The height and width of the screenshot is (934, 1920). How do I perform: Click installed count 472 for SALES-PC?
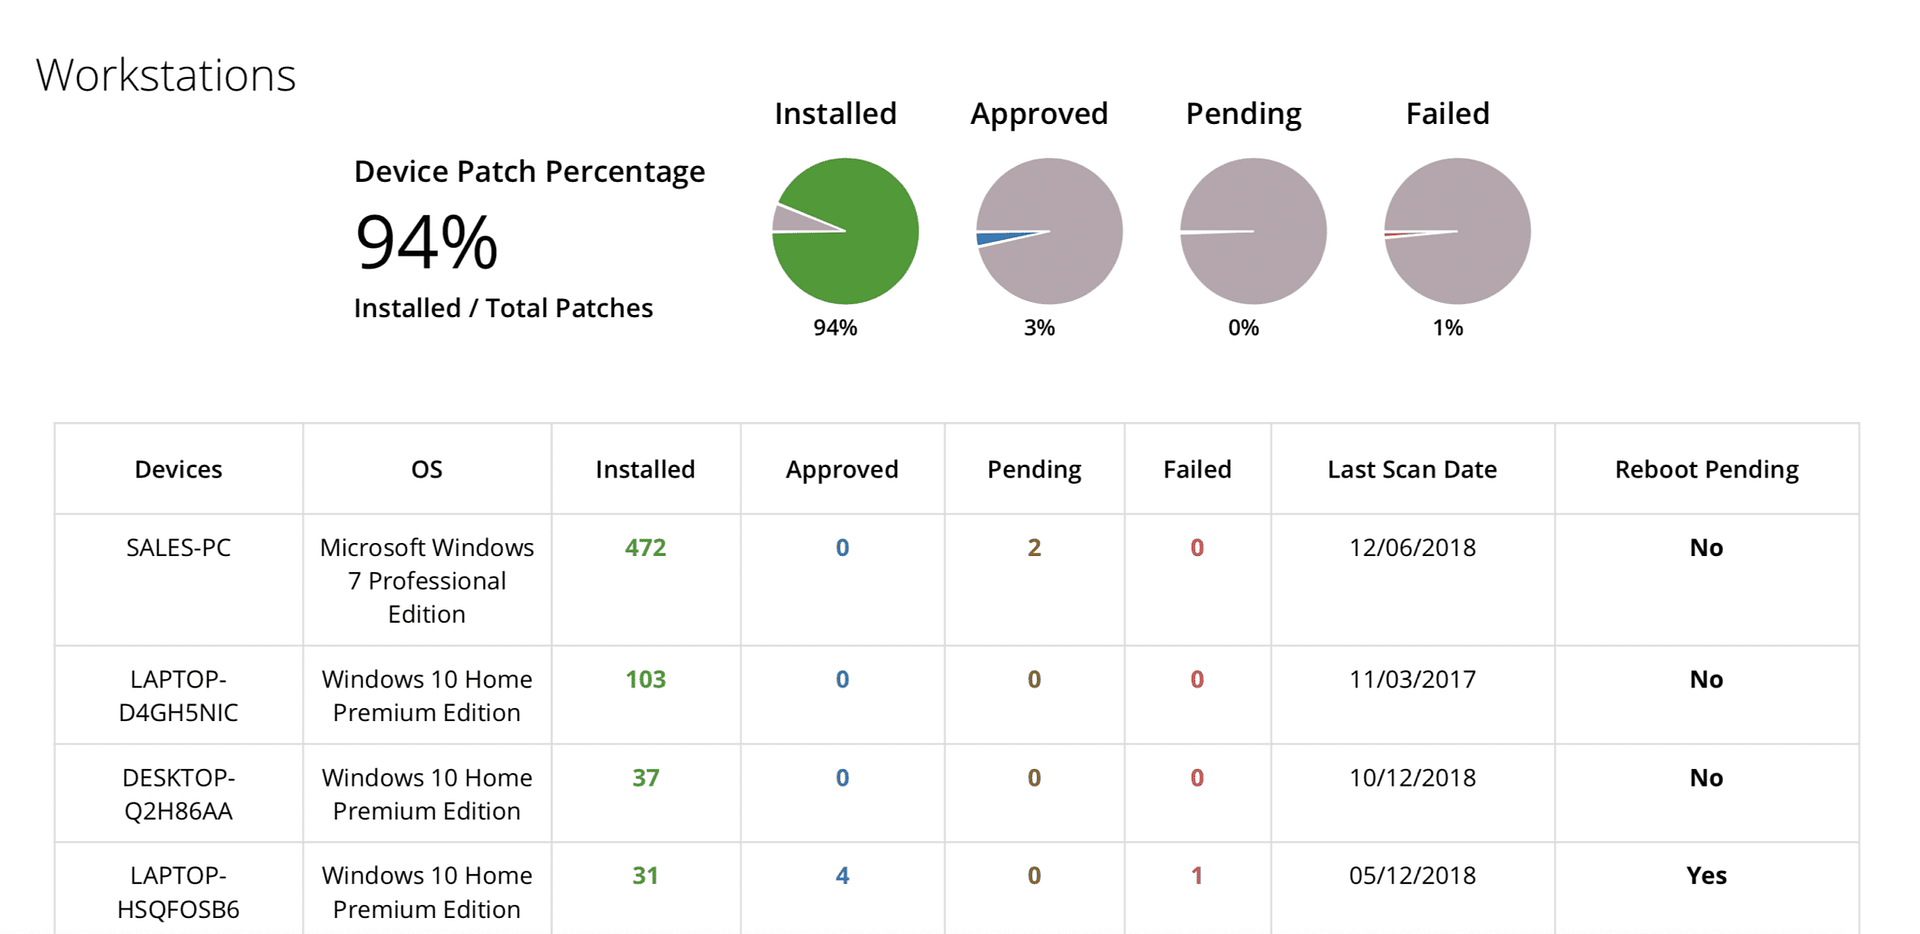(x=645, y=547)
